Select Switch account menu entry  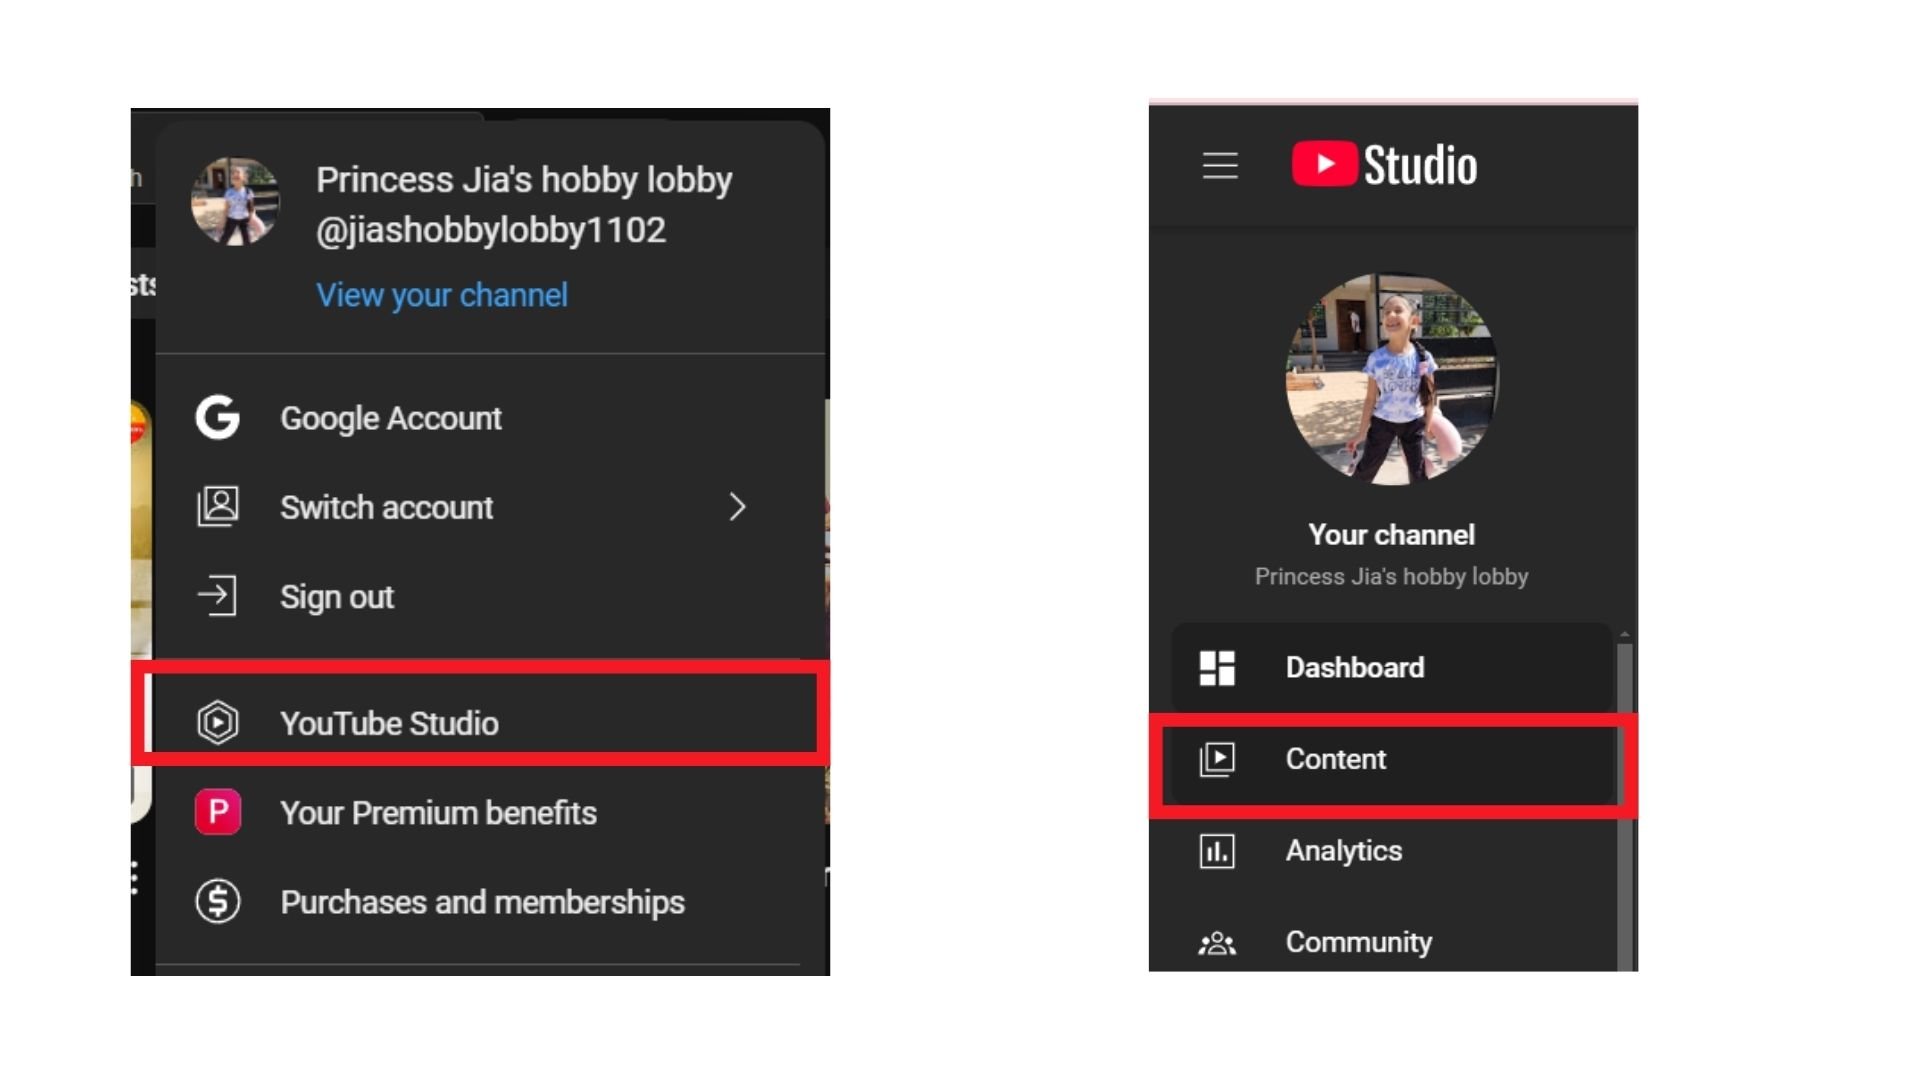tap(490, 507)
